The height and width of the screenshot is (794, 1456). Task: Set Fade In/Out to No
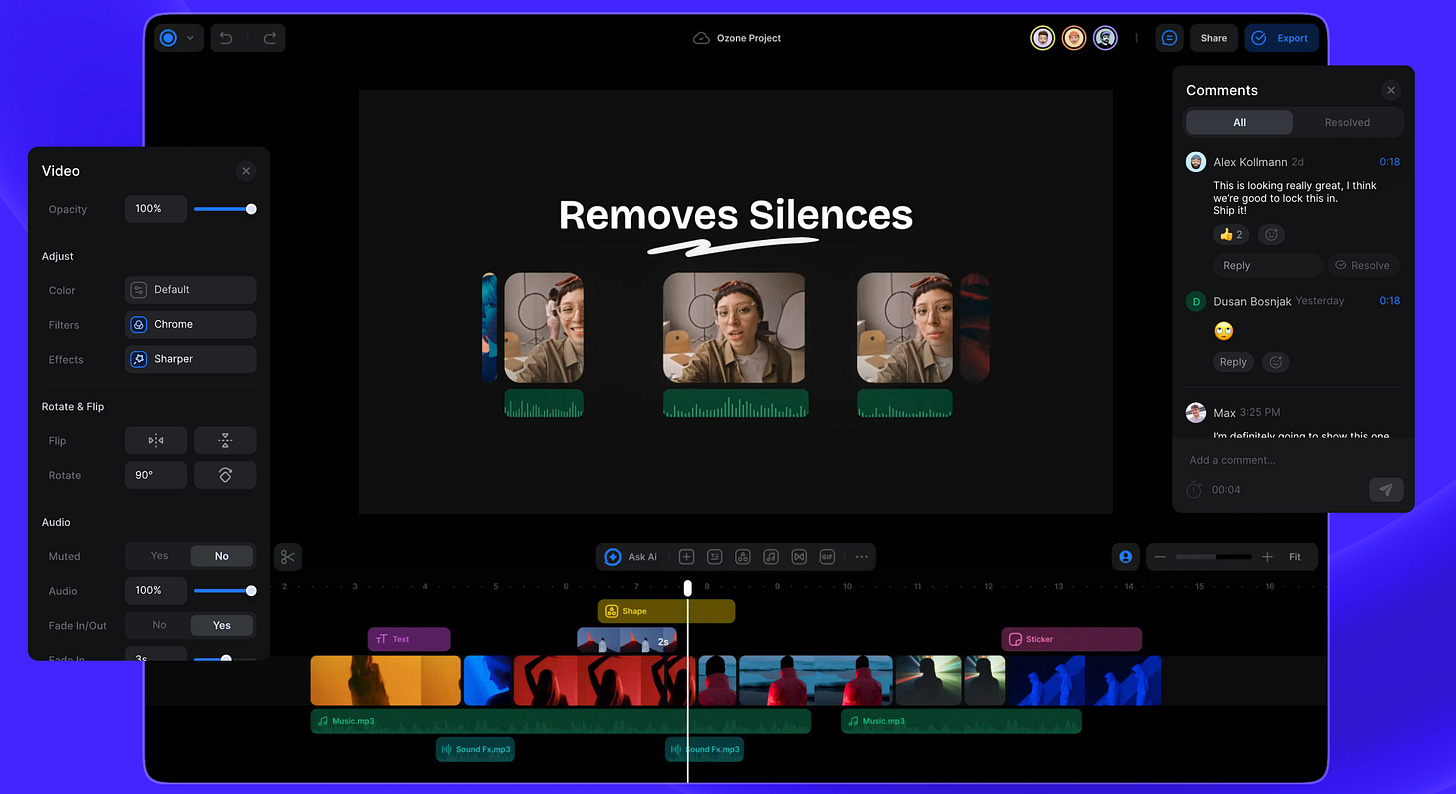[159, 625]
